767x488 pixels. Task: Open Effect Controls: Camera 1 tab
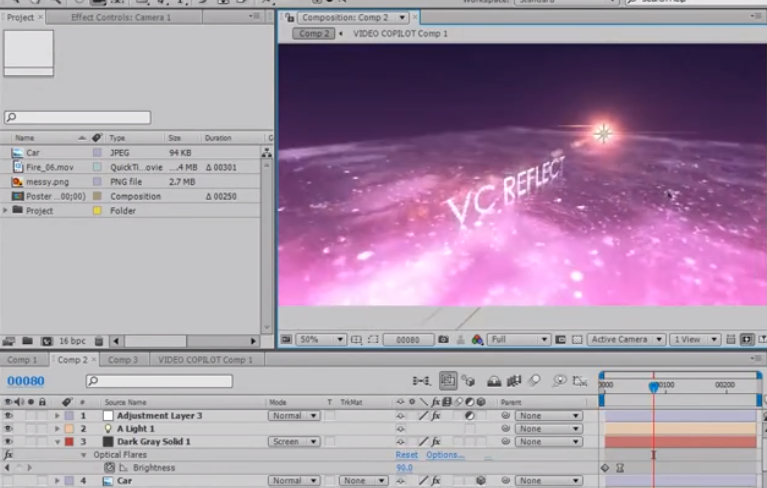(121, 18)
